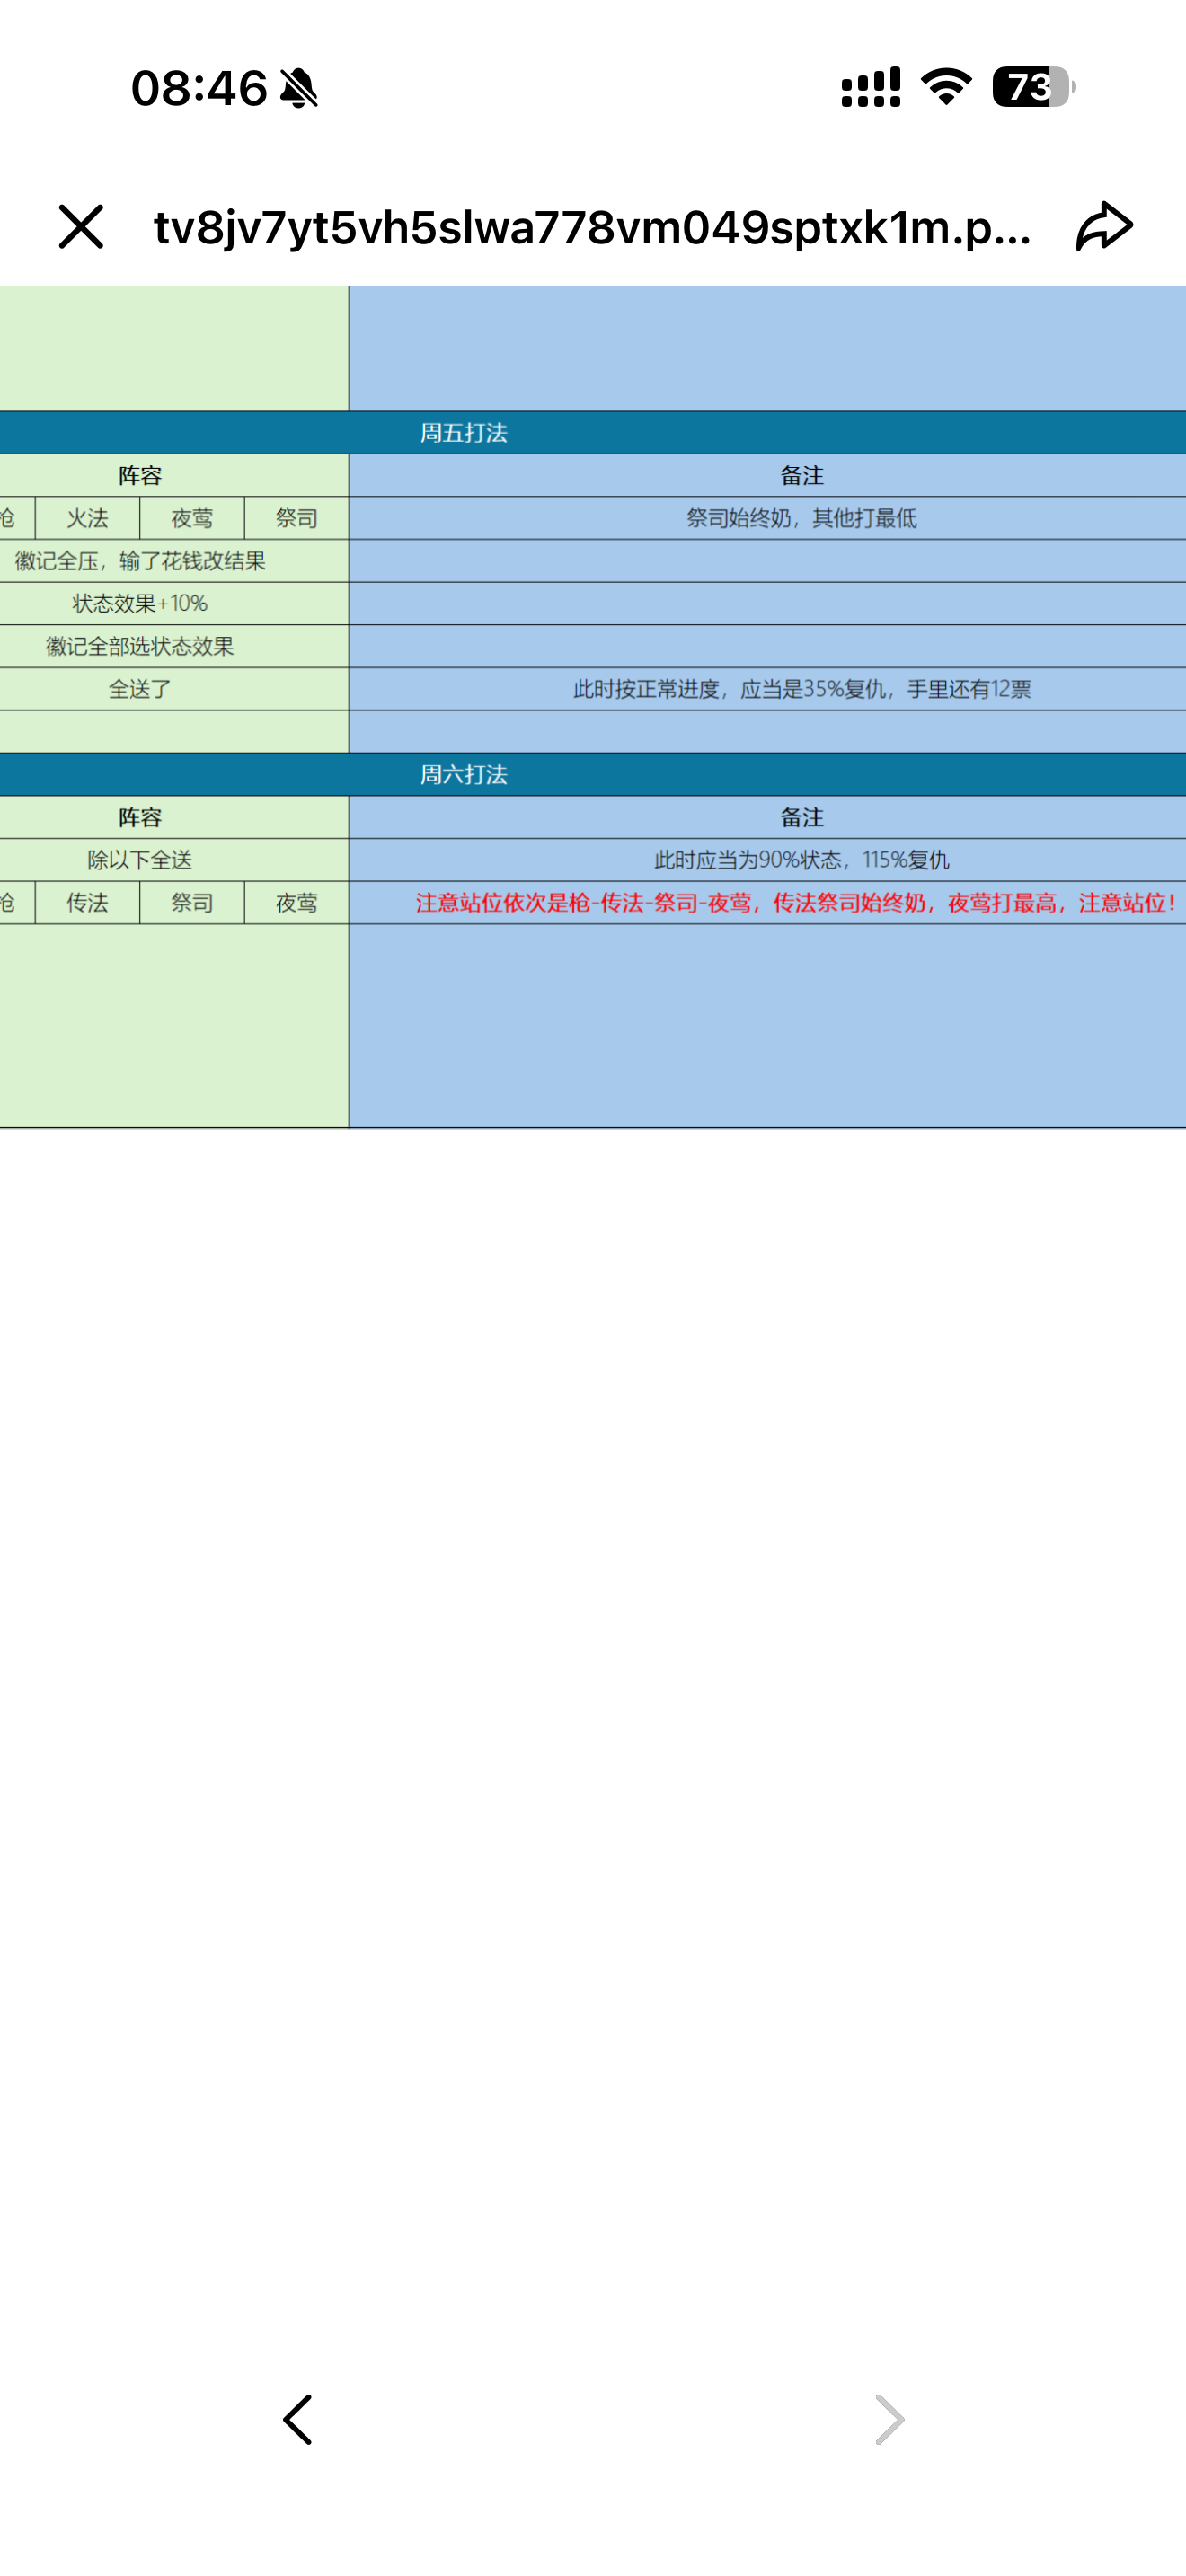Viewport: 1186px width, 2576px height.
Task: Go back with the left chevron
Action: (297, 2419)
